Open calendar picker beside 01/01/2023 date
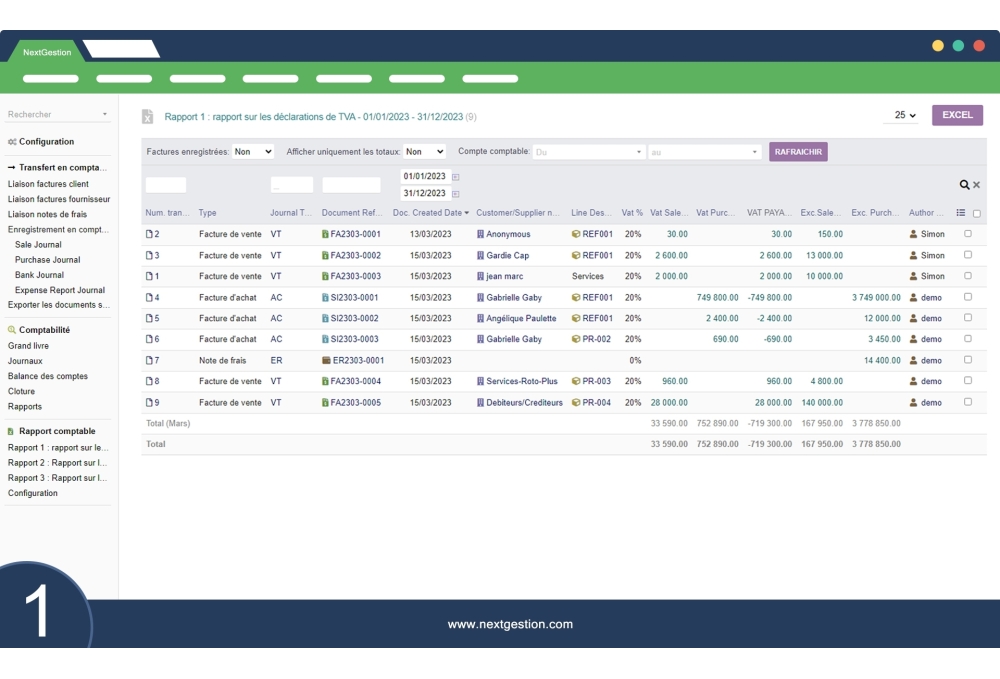The height and width of the screenshot is (679, 1000). [x=456, y=177]
